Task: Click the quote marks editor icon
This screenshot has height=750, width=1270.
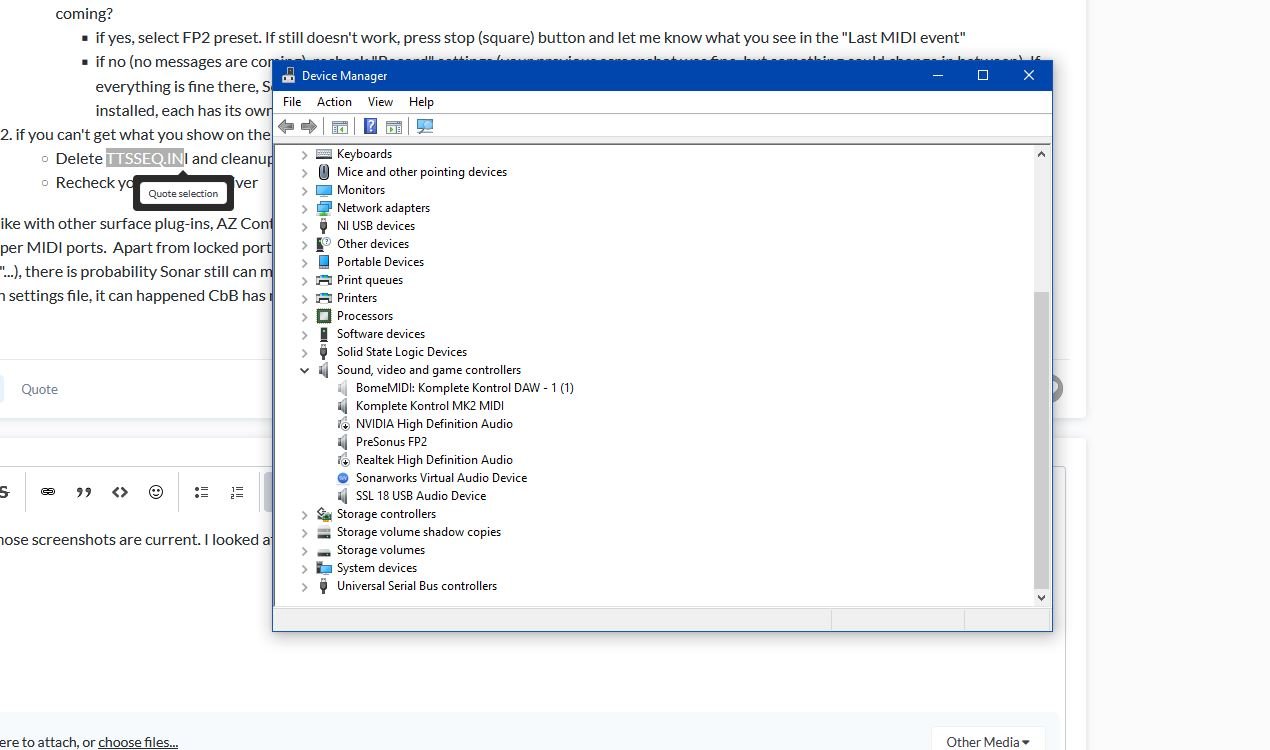Action: click(84, 492)
